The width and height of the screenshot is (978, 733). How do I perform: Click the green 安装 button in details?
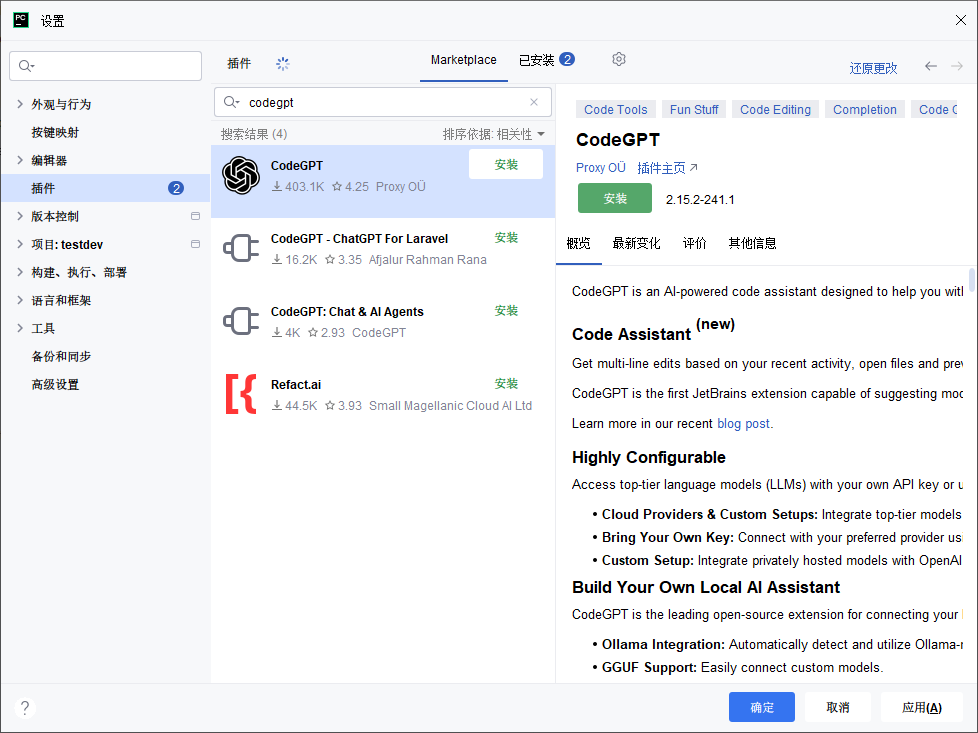point(614,198)
